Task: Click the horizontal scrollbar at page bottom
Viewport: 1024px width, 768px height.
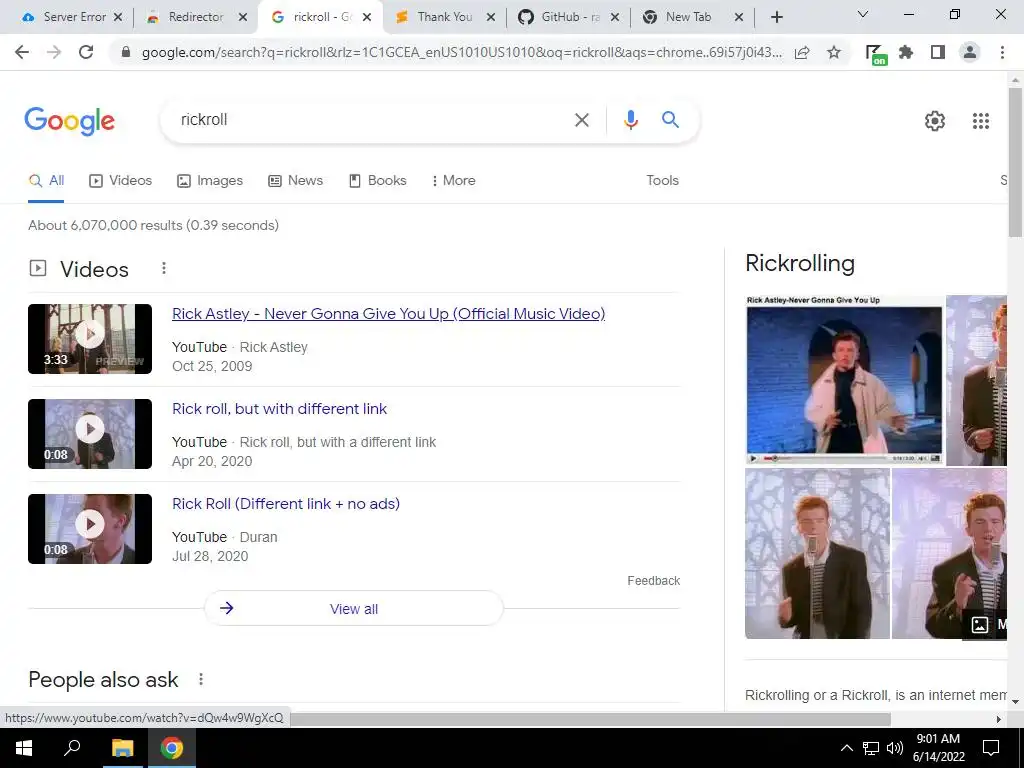Action: 590,719
